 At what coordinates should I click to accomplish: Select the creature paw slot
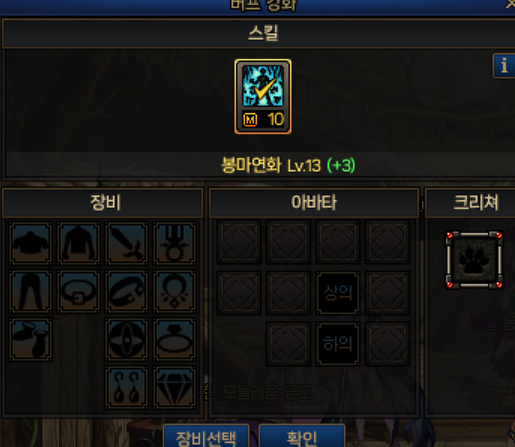[x=474, y=260]
